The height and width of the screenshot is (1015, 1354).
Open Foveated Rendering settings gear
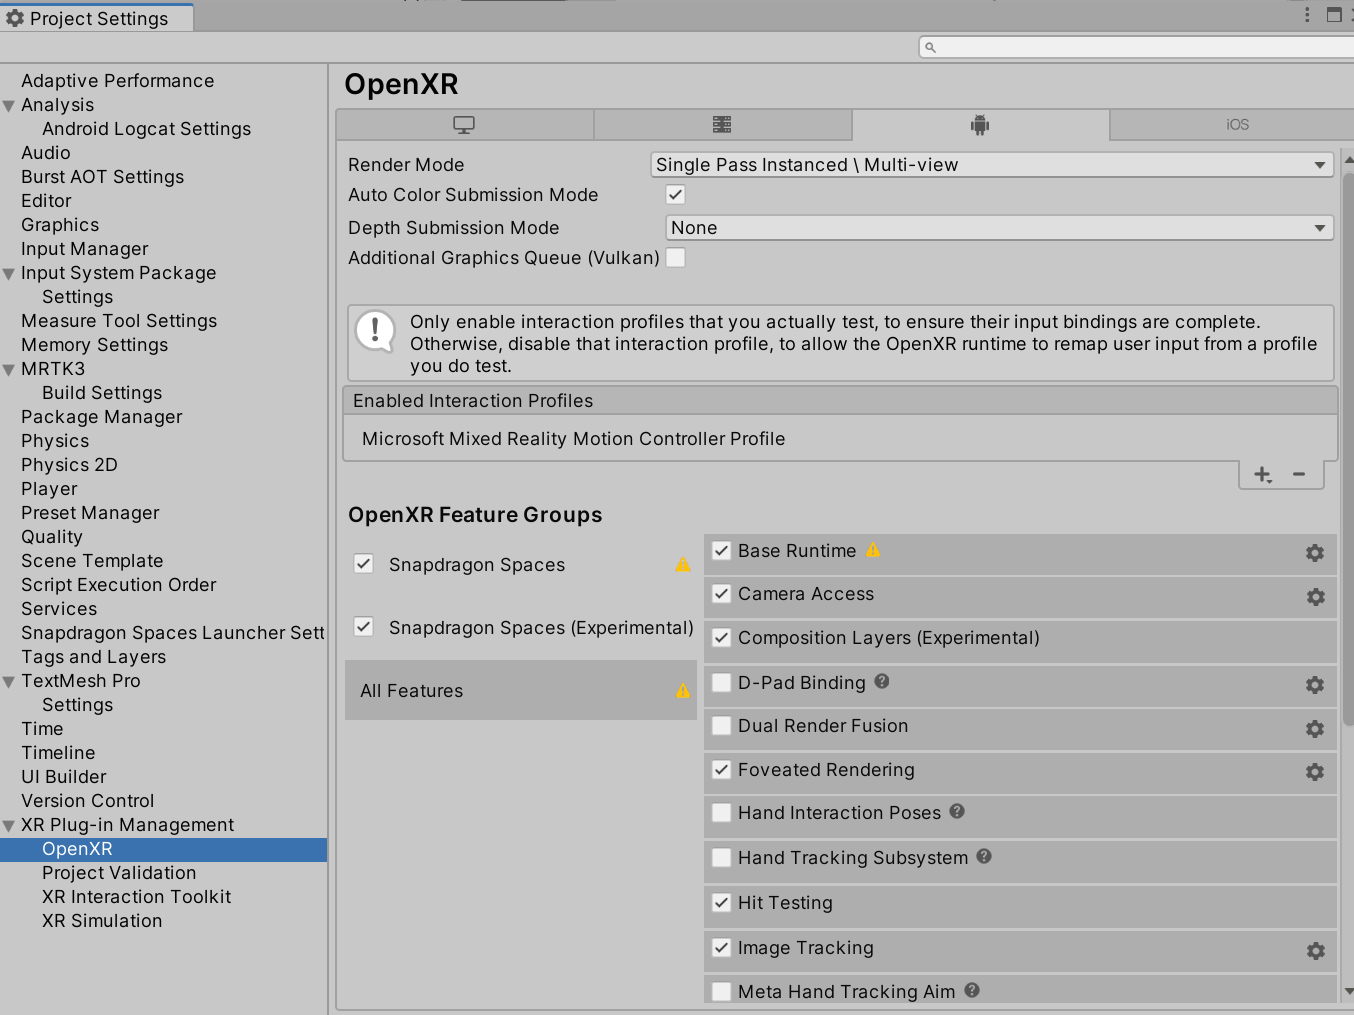[1315, 772]
